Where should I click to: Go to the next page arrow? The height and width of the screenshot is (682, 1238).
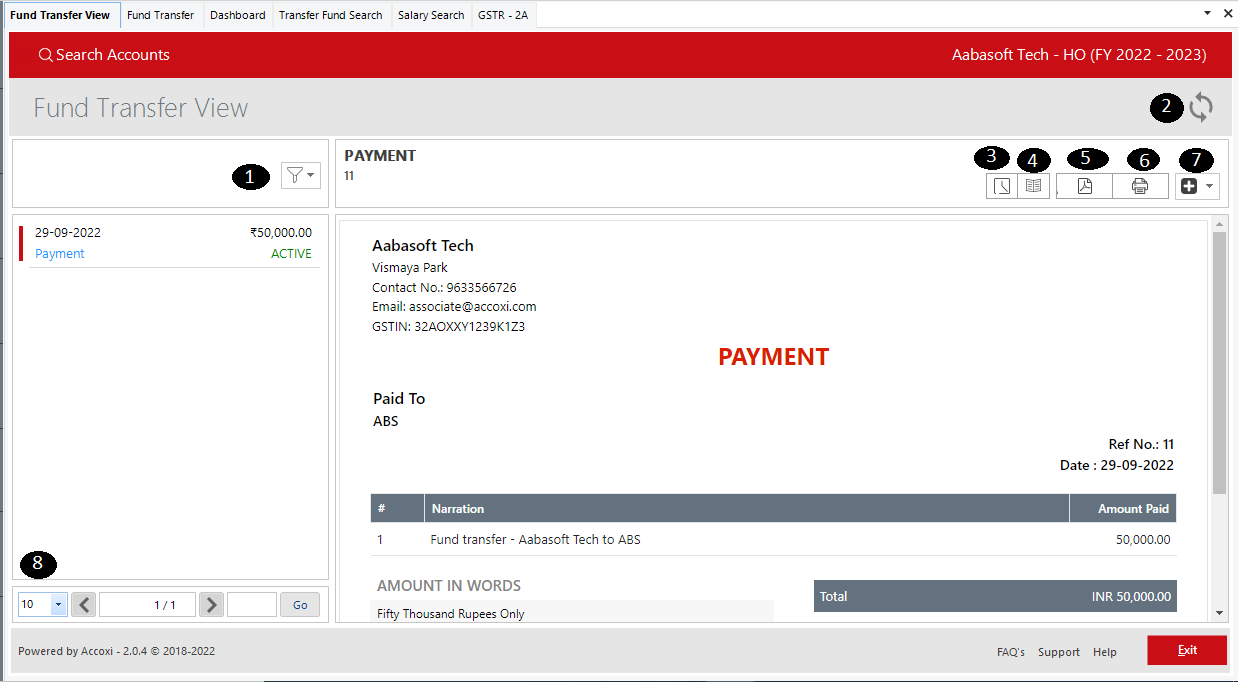pos(211,604)
